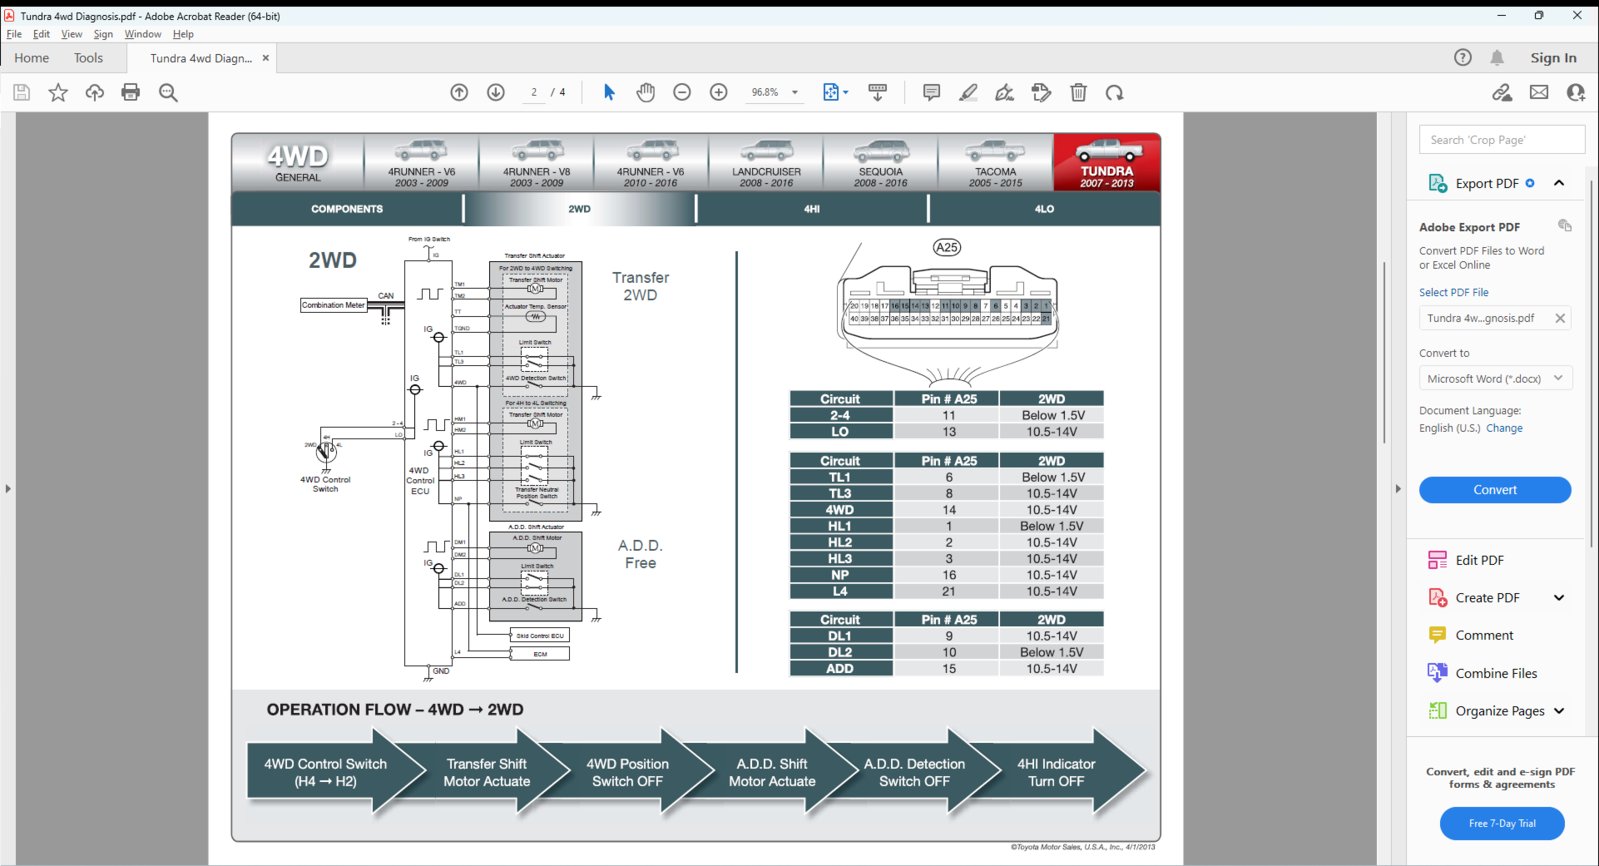
Task: Send the file by email icon
Action: tap(1539, 93)
